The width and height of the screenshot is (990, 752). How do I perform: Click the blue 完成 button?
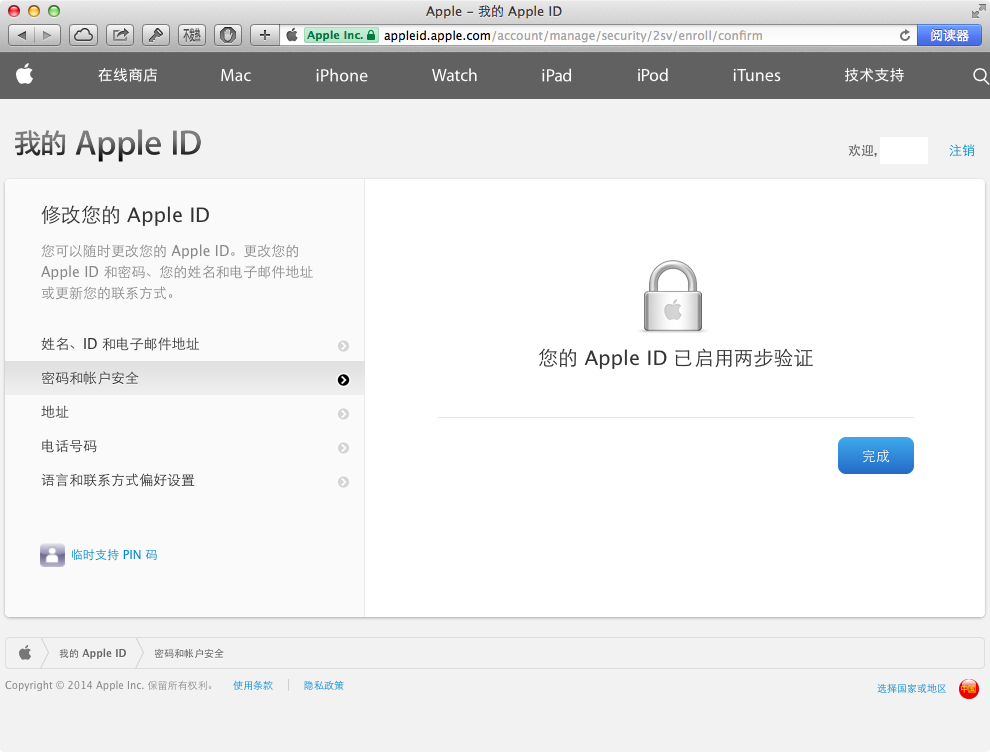[x=876, y=455]
